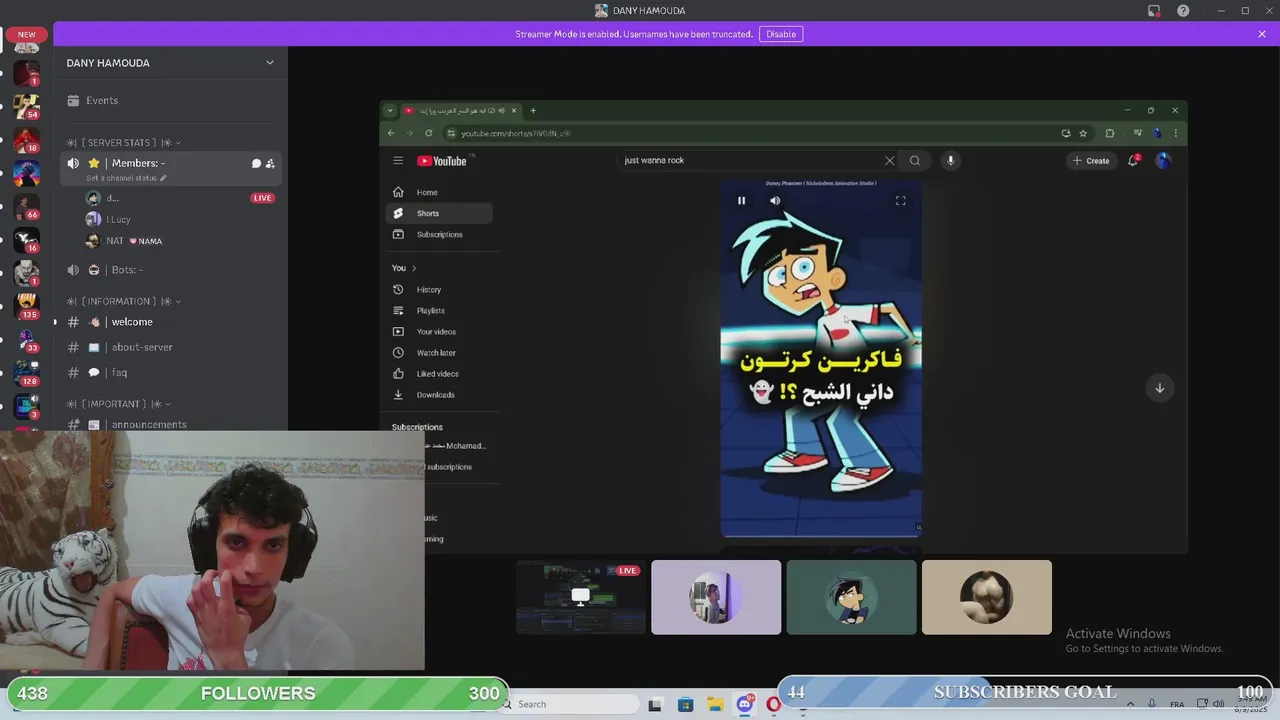1280x720 pixels.
Task: Open YouTube account avatar menu
Action: (1163, 160)
